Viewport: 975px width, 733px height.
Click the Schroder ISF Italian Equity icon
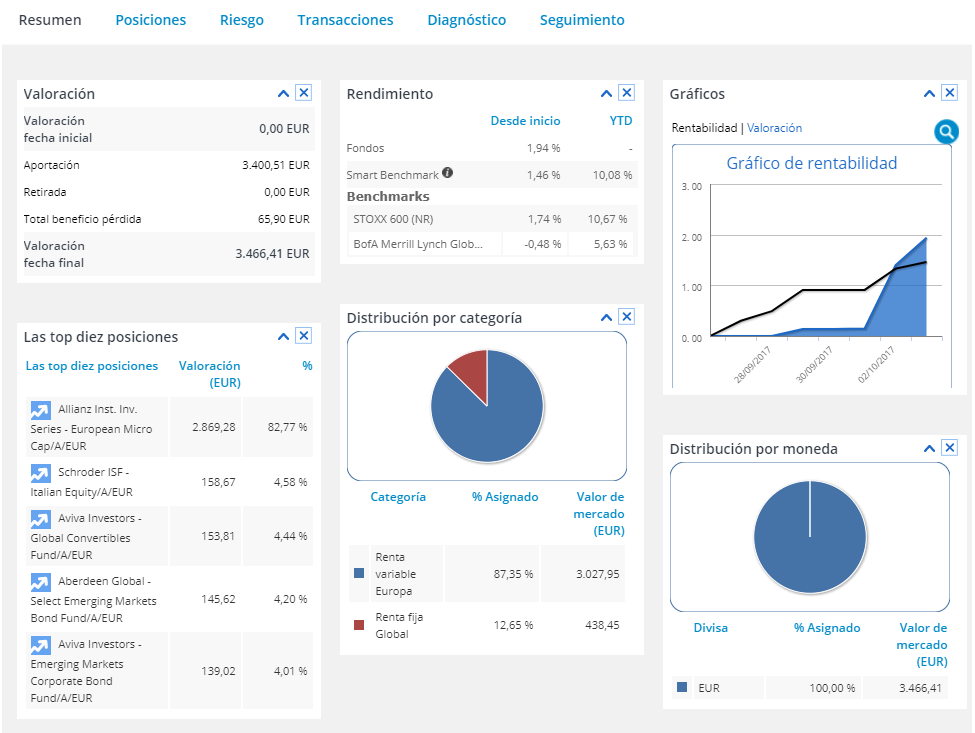click(40, 473)
